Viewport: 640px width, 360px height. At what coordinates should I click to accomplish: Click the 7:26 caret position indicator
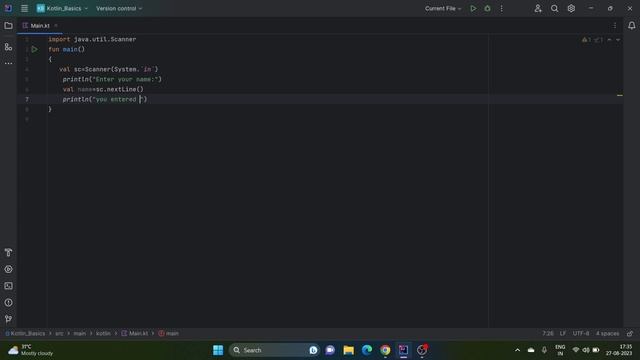[x=548, y=333]
